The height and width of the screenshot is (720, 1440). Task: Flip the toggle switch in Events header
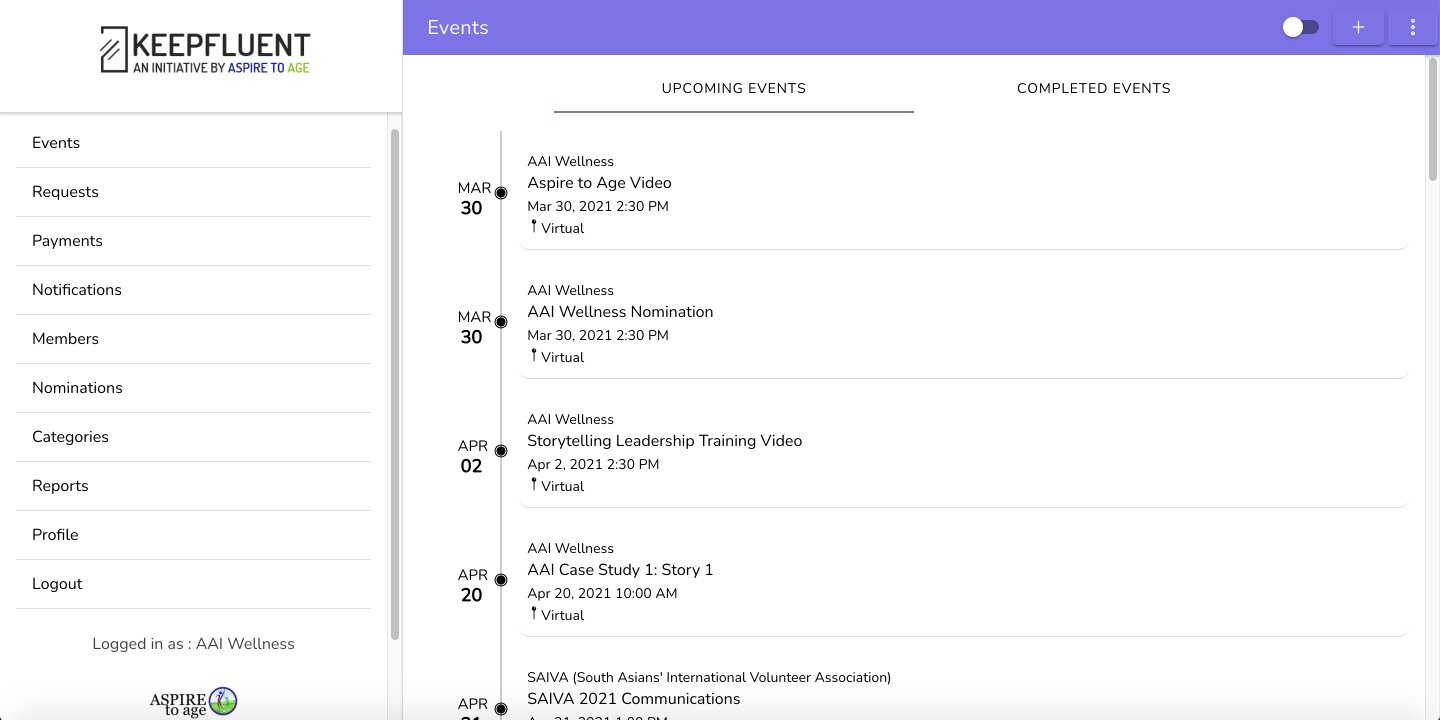1301,28
